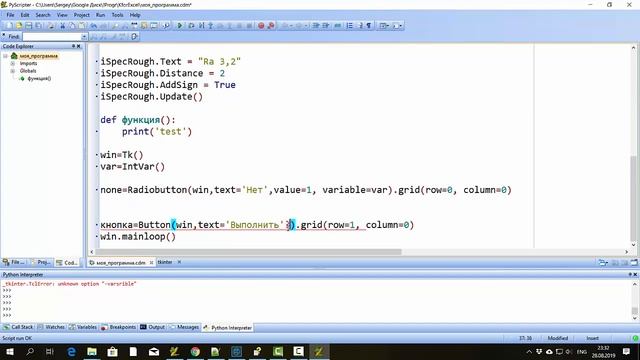Open the File menu

click(10, 15)
